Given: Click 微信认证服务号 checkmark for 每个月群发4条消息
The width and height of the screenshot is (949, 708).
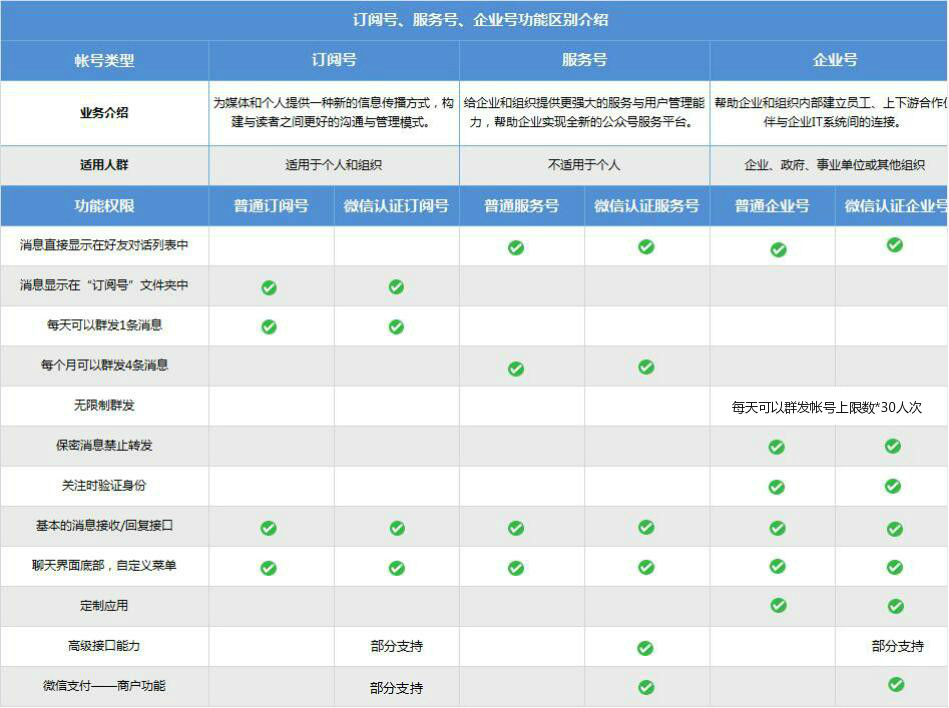Looking at the screenshot, I should point(647,367).
